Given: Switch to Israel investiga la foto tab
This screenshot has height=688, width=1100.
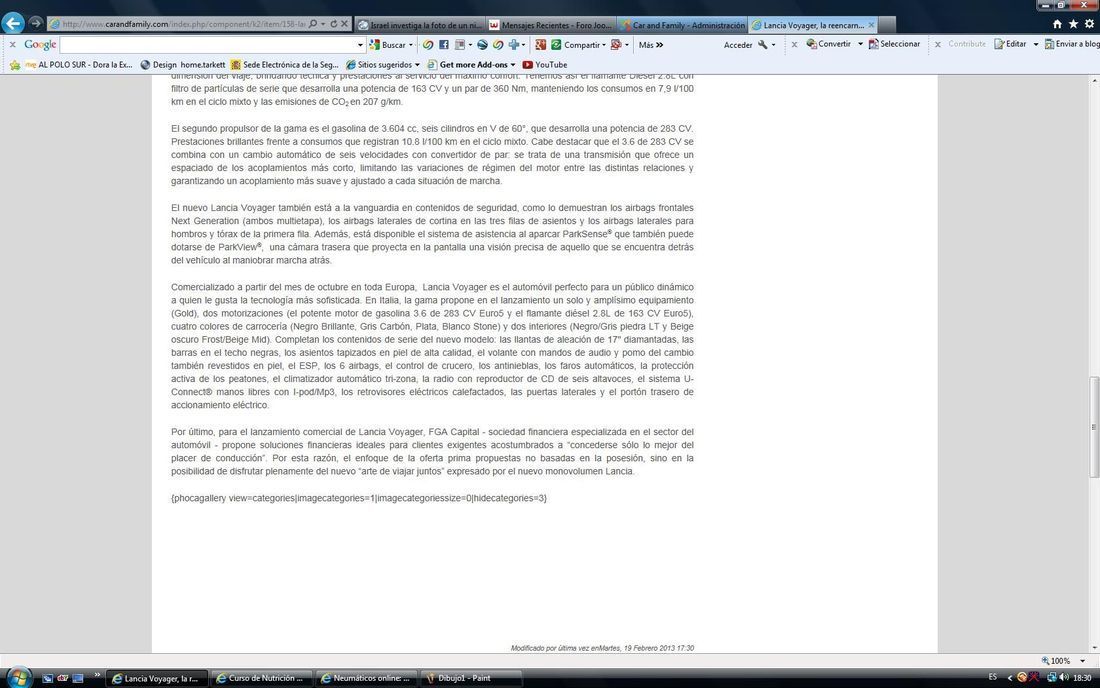Looking at the screenshot, I should pyautogui.click(x=420, y=25).
